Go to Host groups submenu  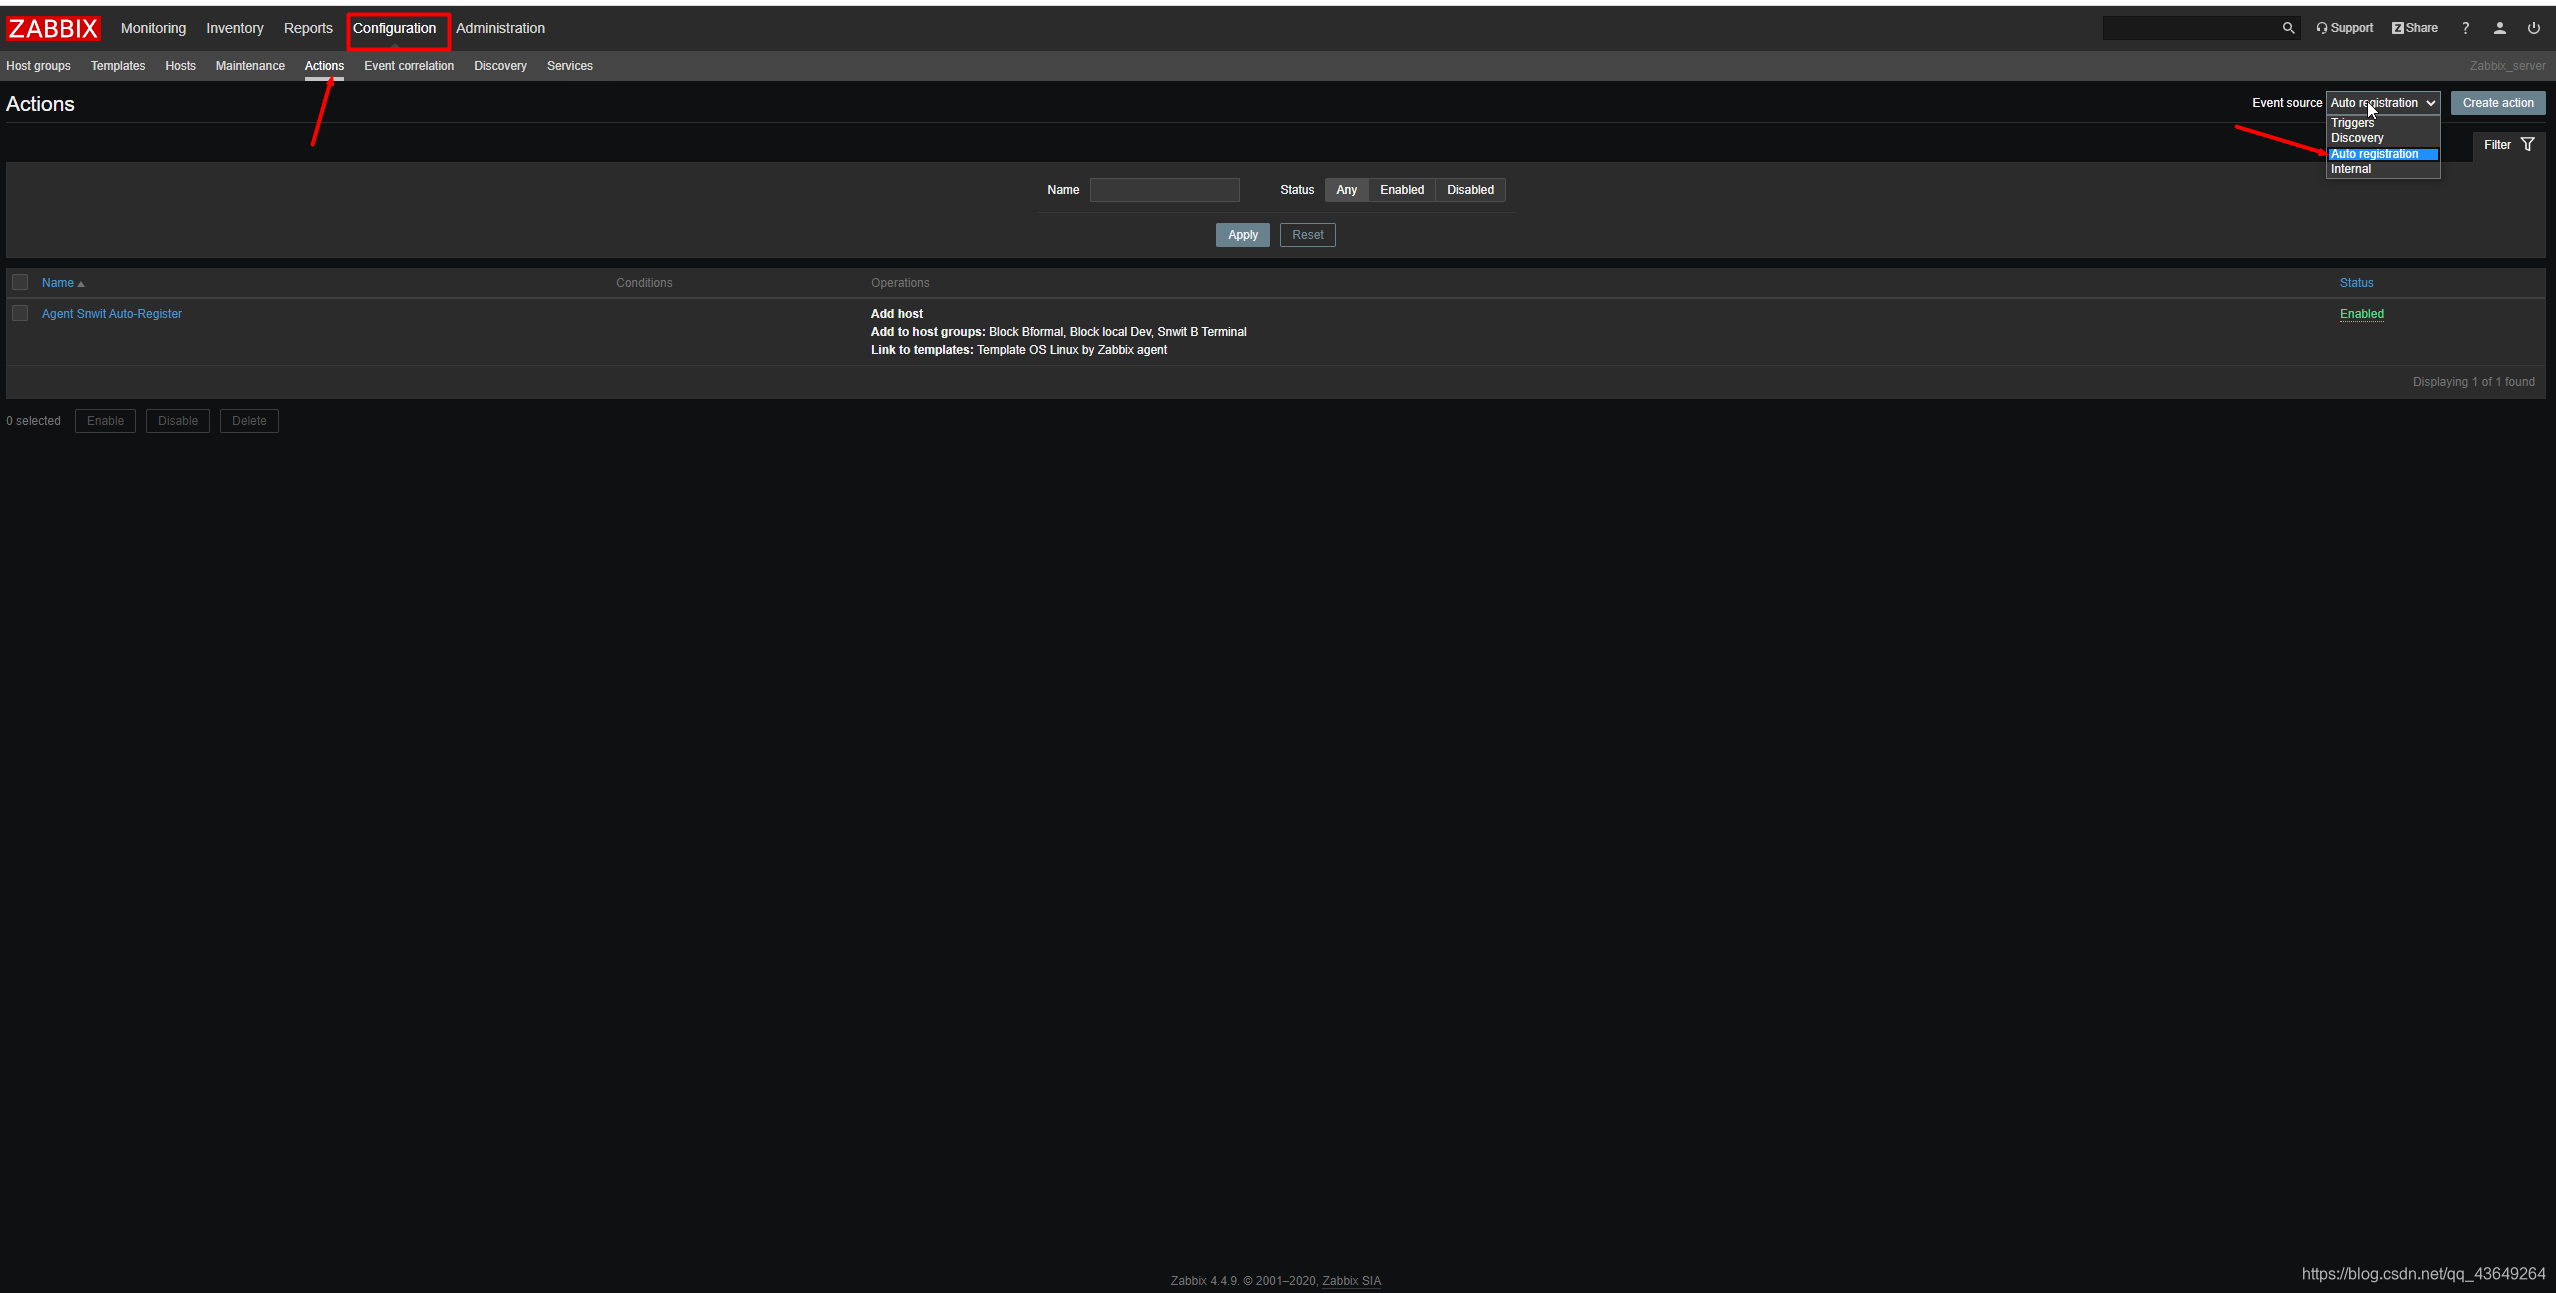(38, 66)
